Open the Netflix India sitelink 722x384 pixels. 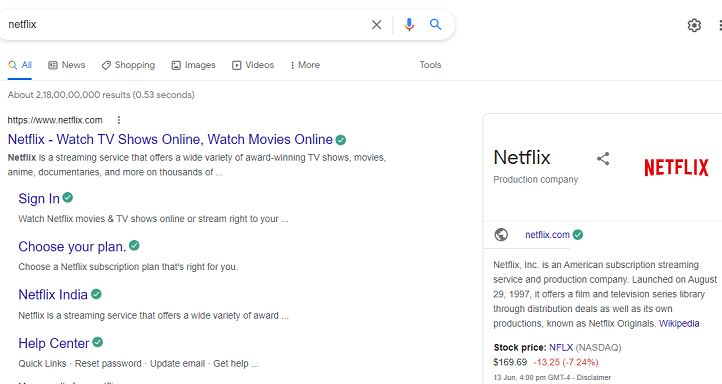(53, 295)
